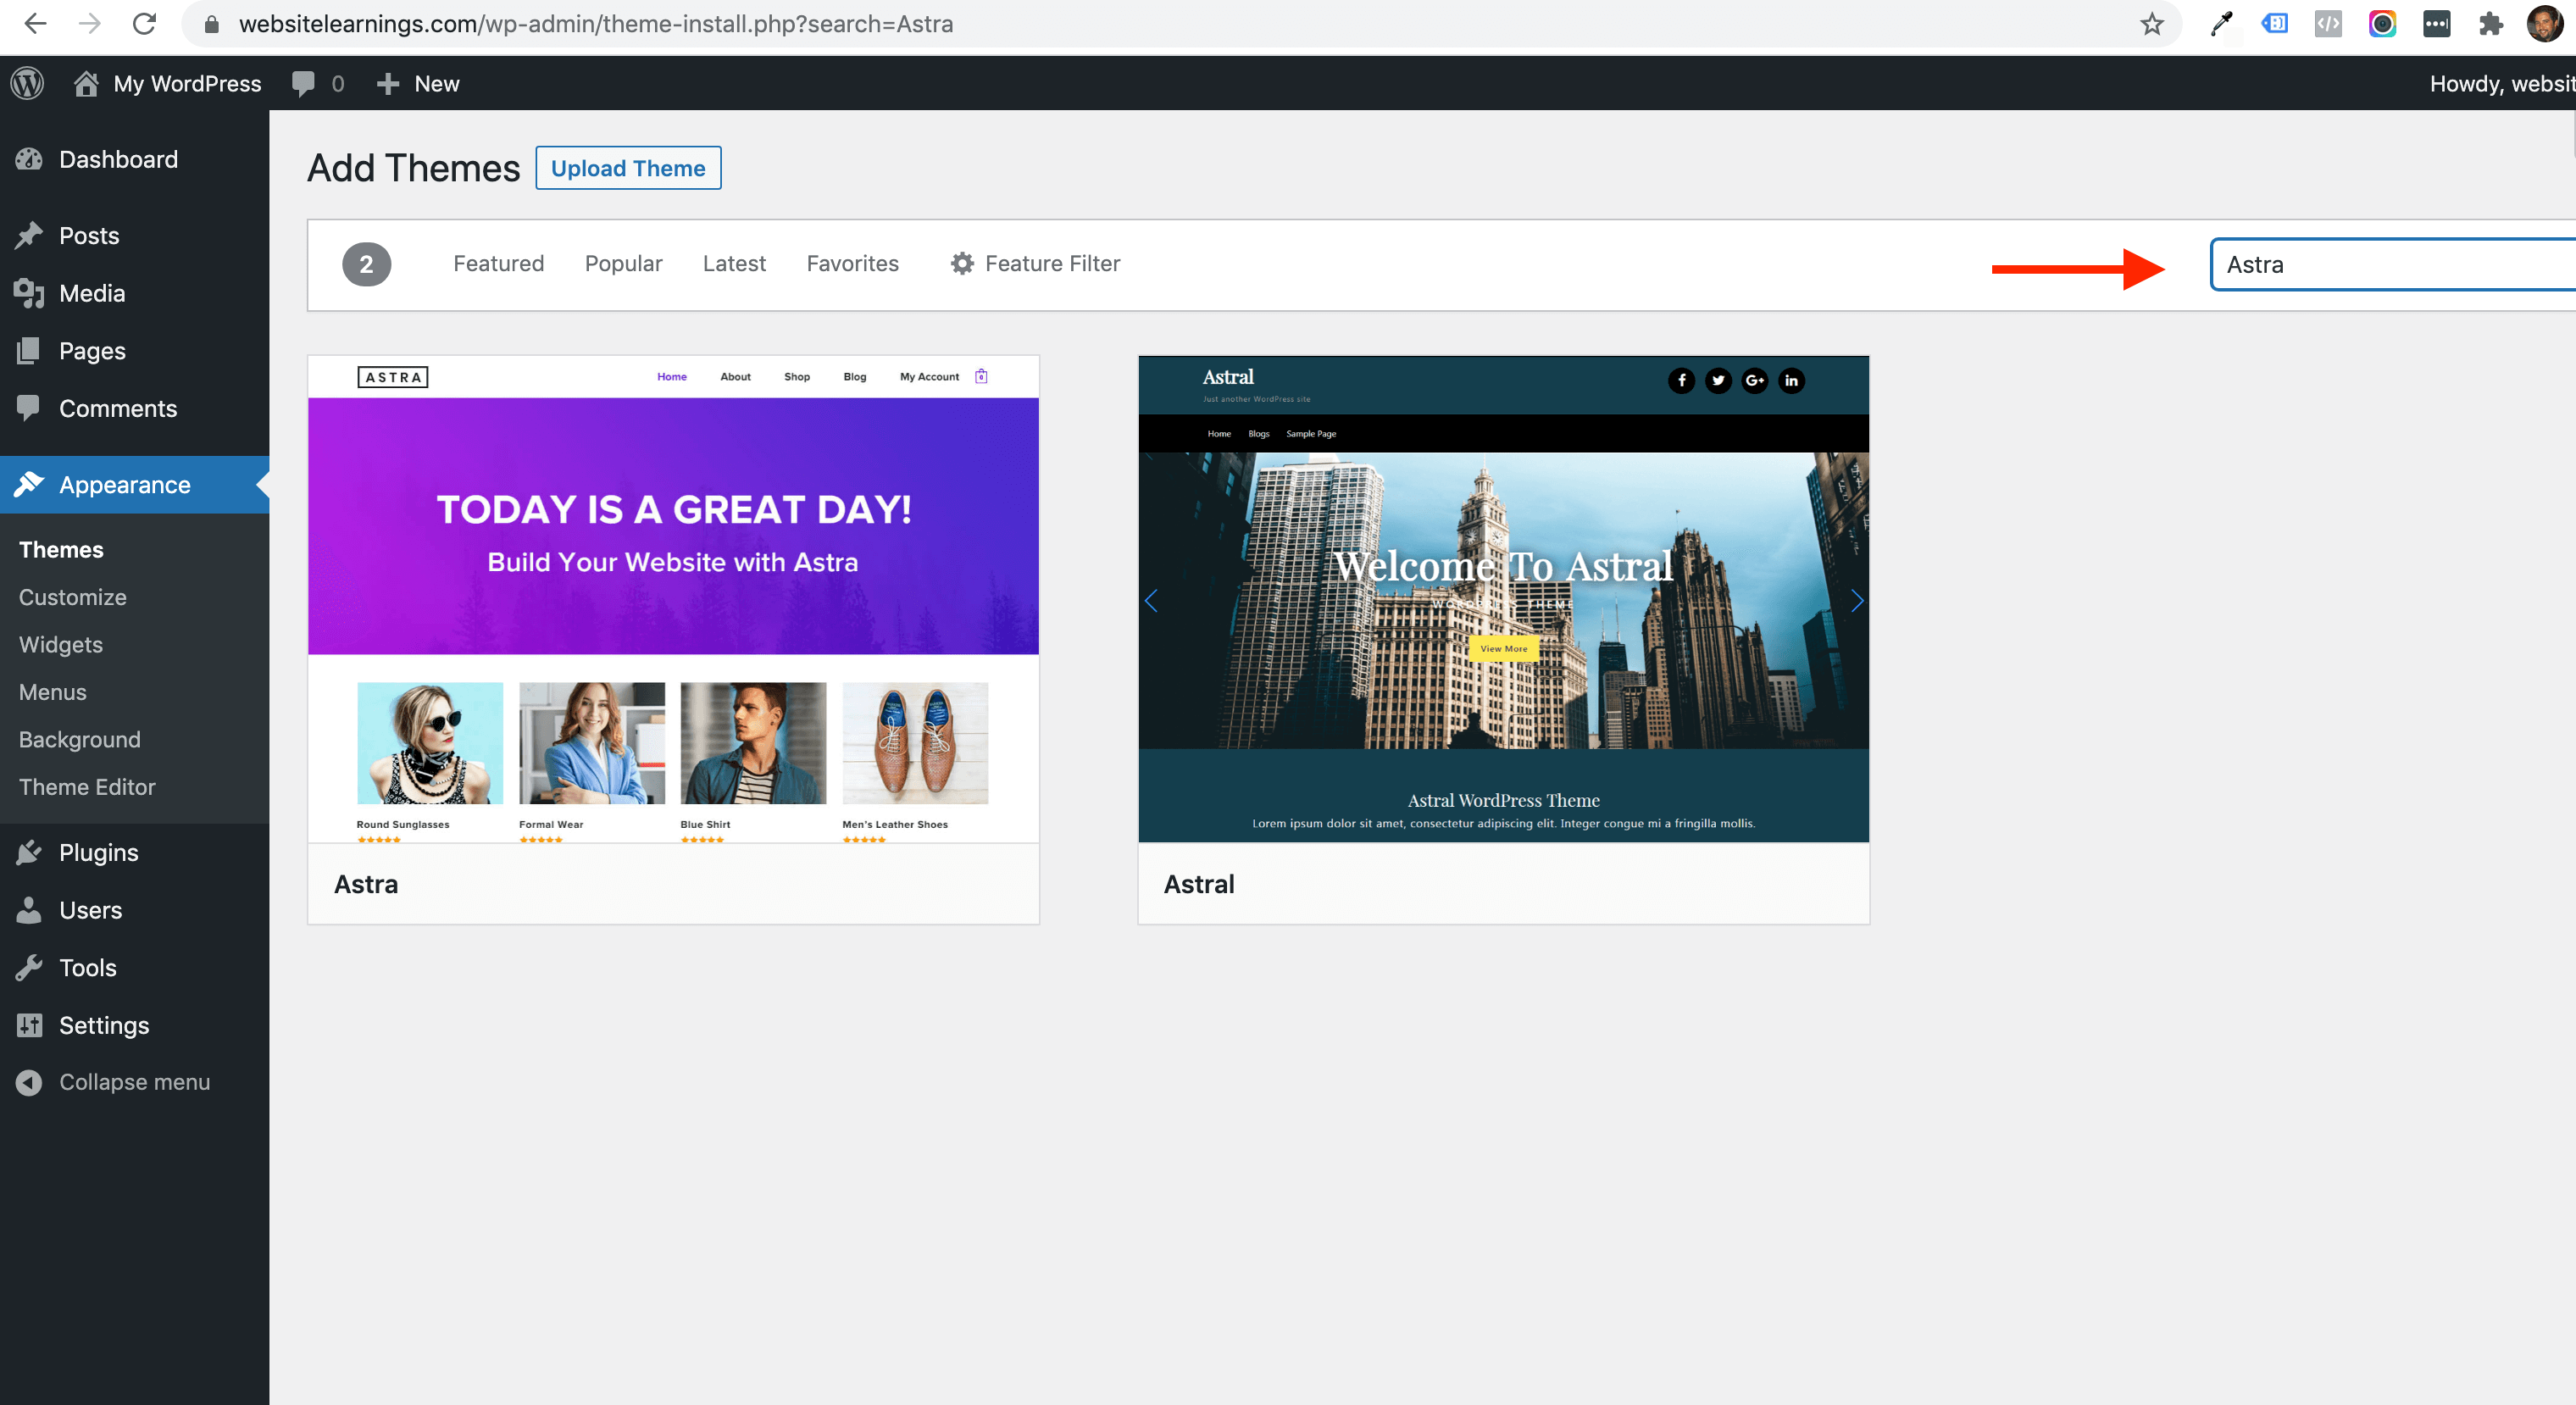Image resolution: width=2576 pixels, height=1405 pixels.
Task: Open the Tools menu
Action: pos(134,967)
